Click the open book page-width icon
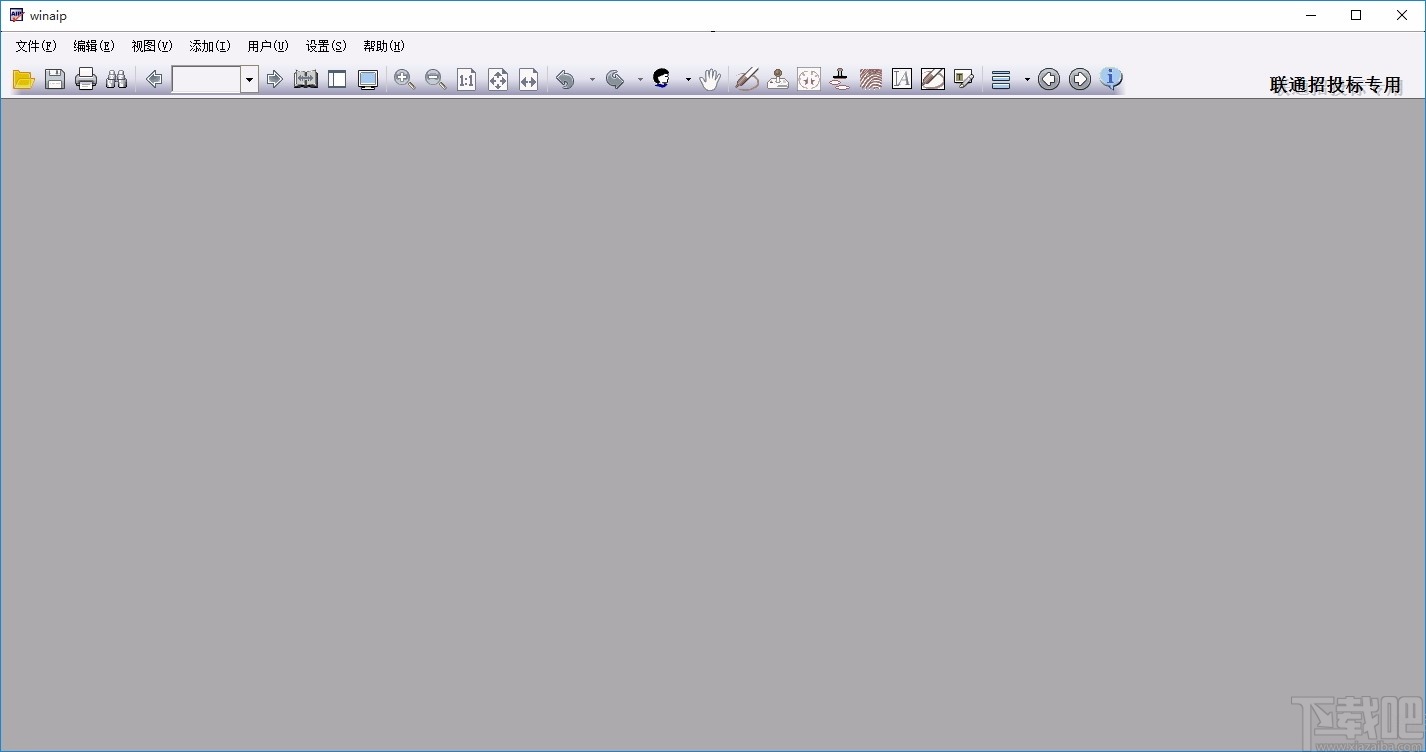Image resolution: width=1426 pixels, height=752 pixels. (x=306, y=79)
